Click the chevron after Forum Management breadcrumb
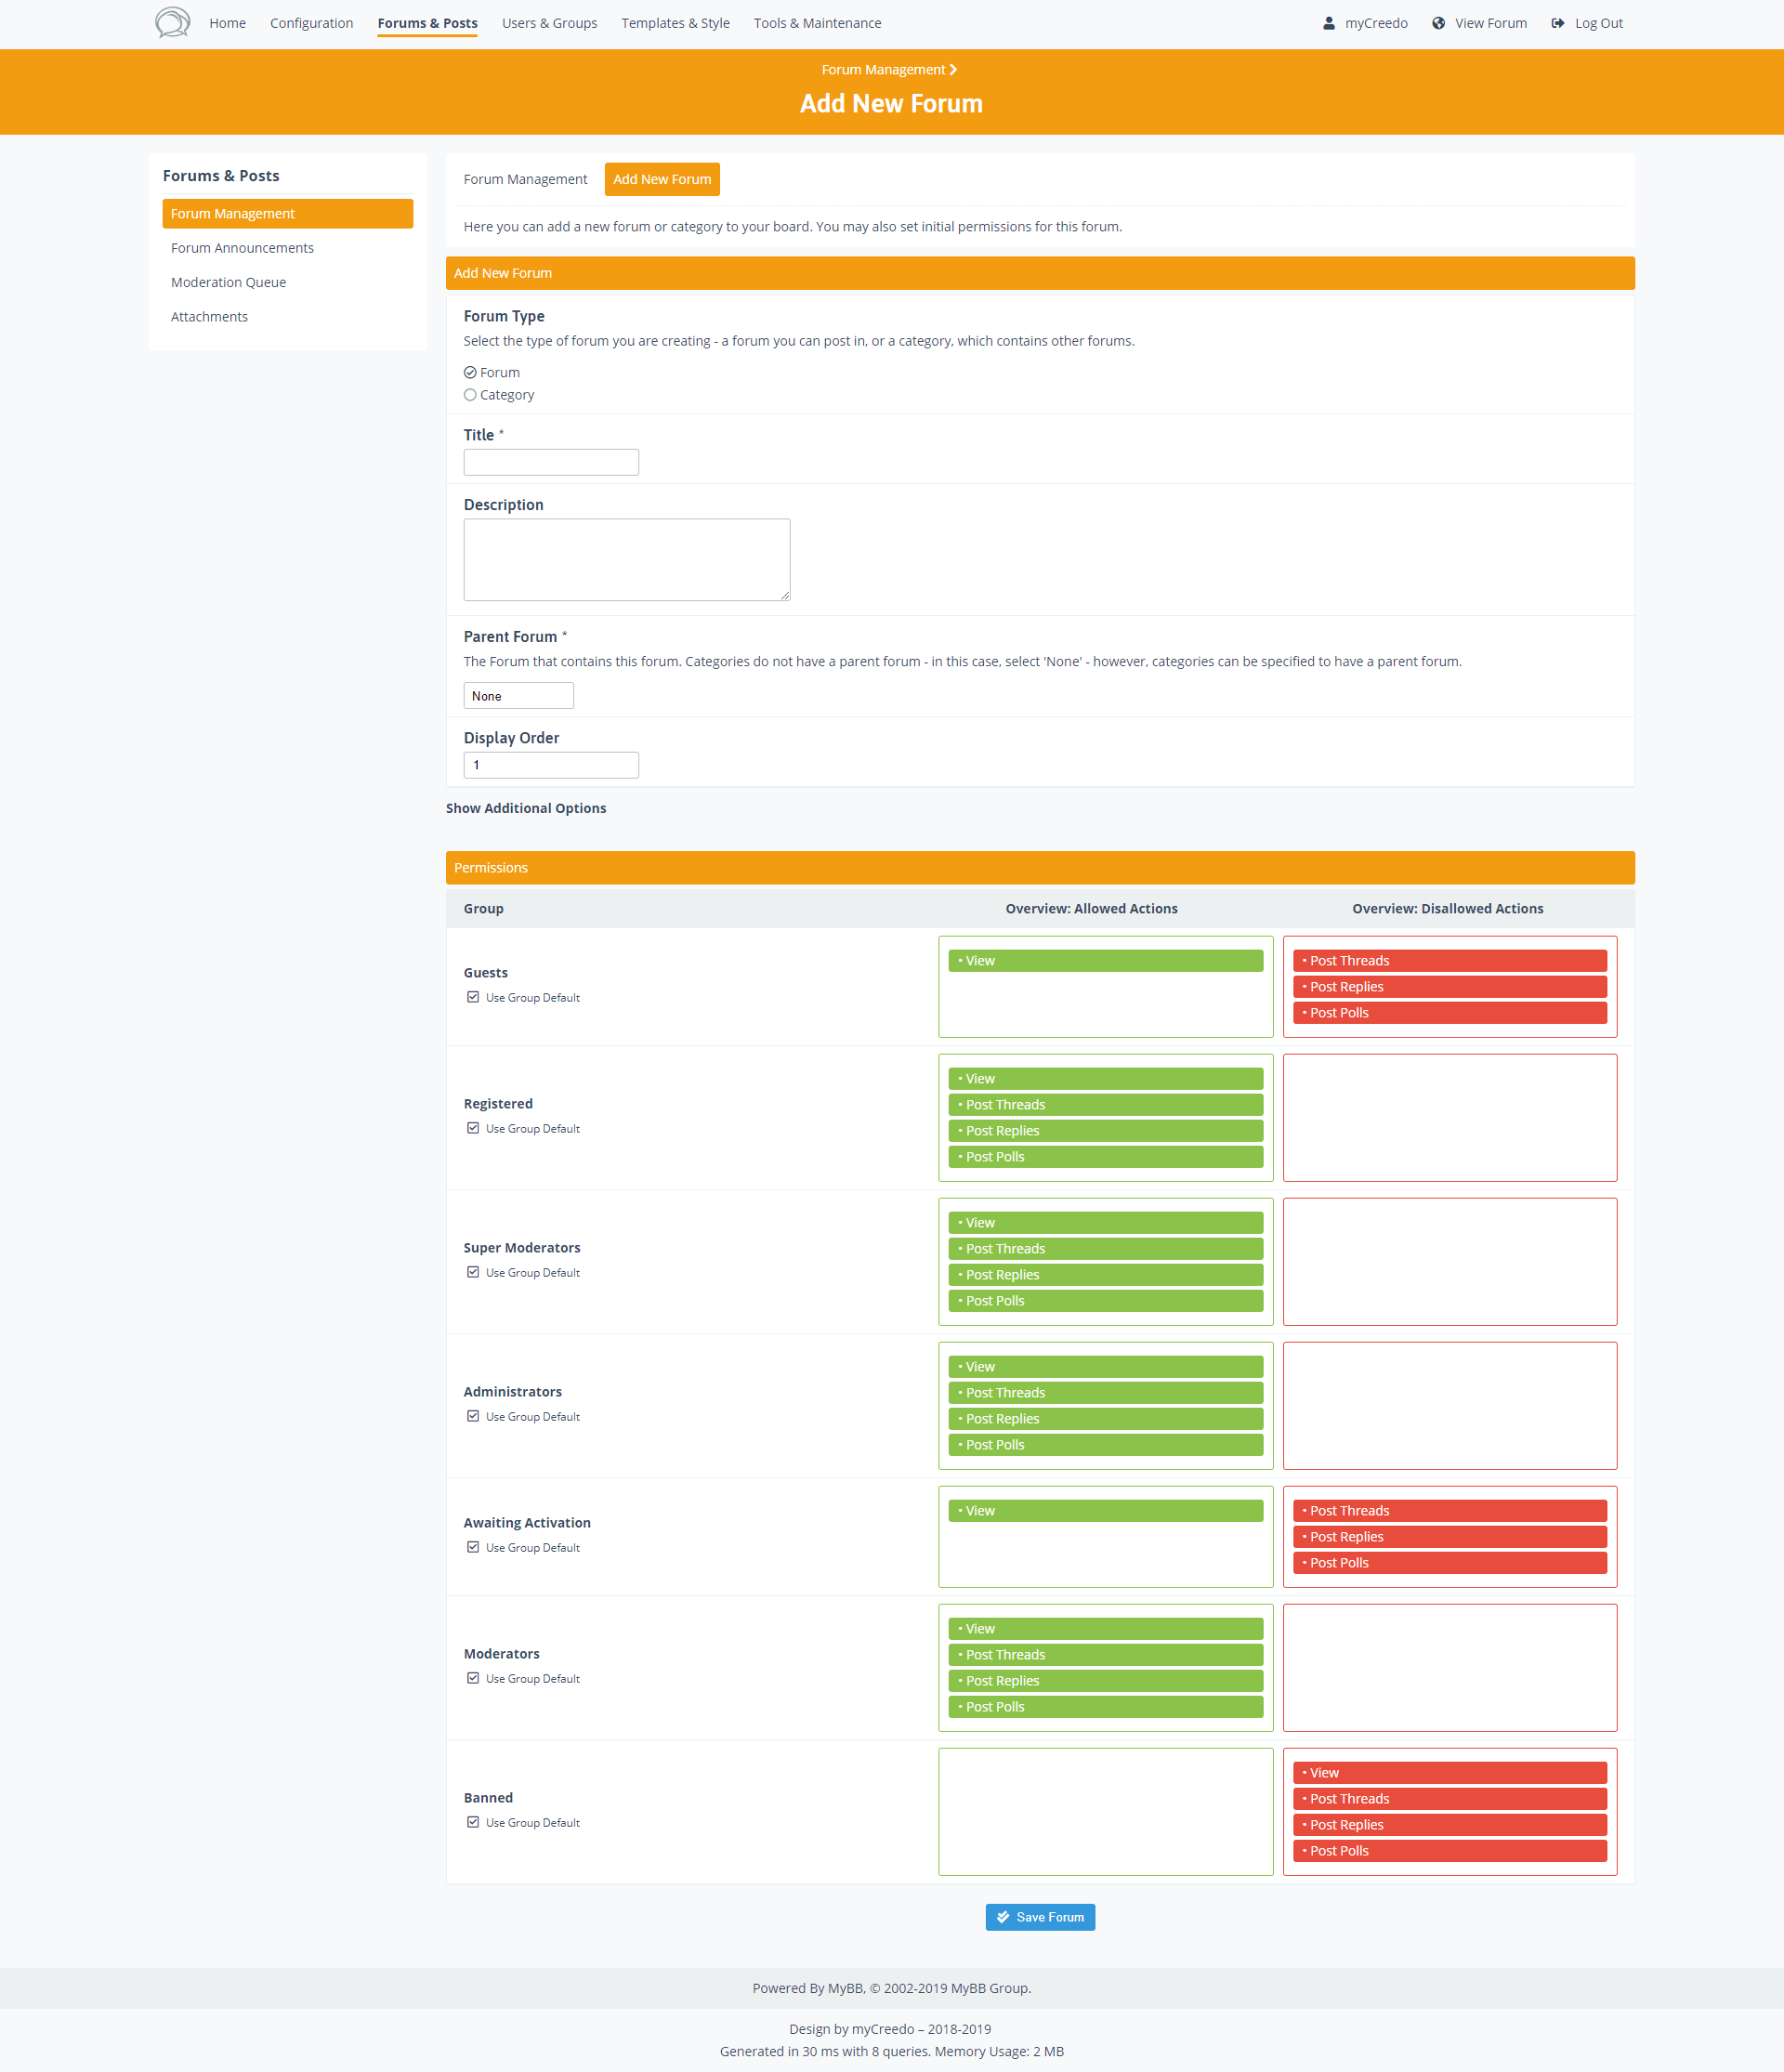Image resolution: width=1784 pixels, height=2072 pixels. tap(953, 70)
